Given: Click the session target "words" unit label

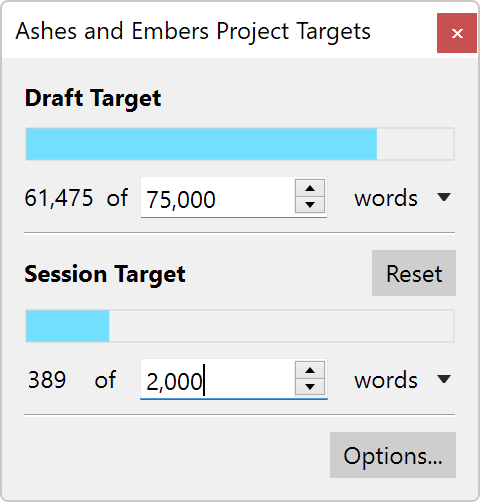Looking at the screenshot, I should (386, 380).
